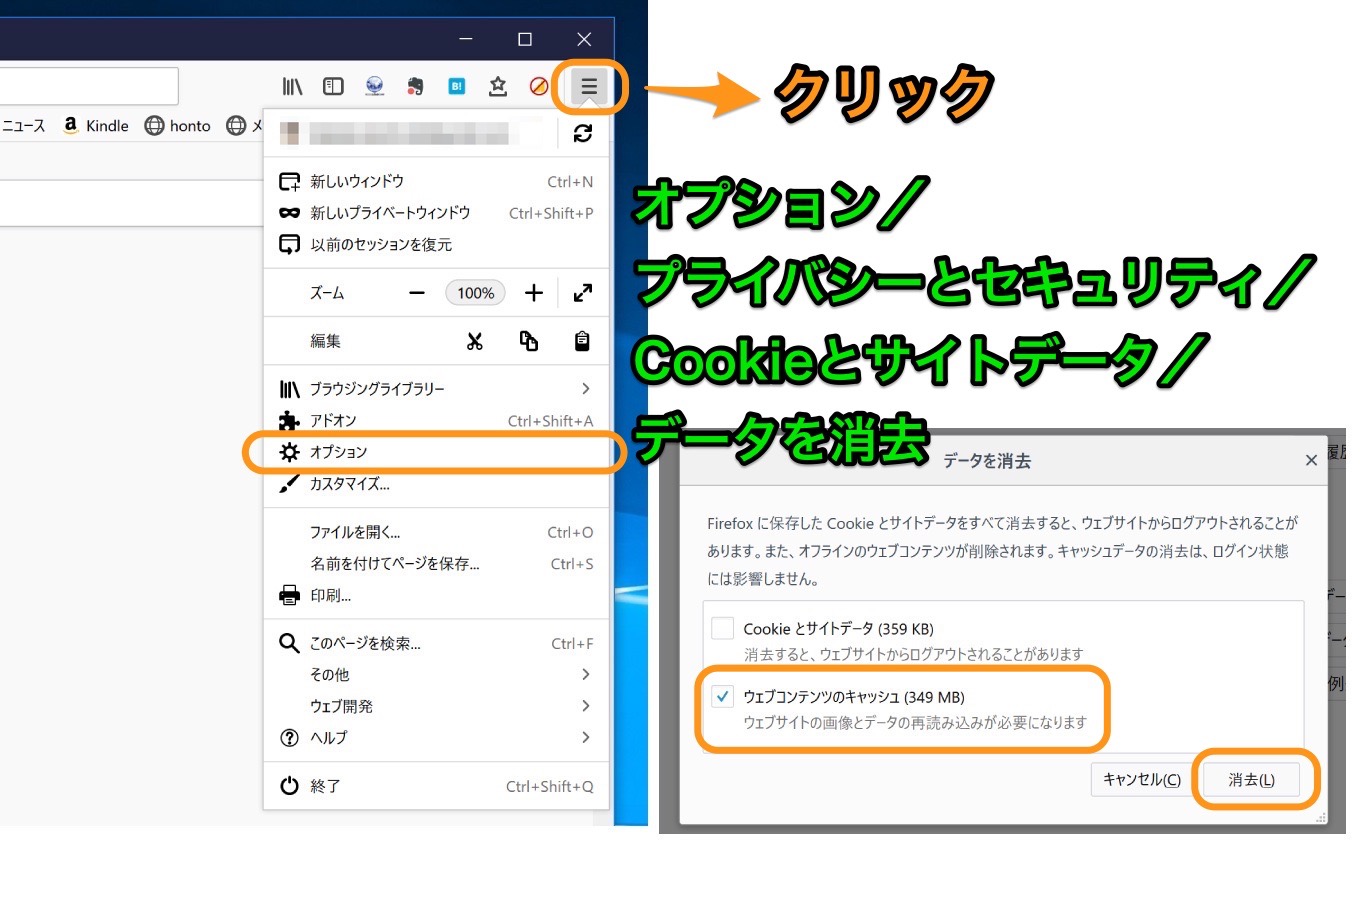Viewport: 1360px width, 900px height.
Task: Zoom out with the minus button
Action: [417, 293]
